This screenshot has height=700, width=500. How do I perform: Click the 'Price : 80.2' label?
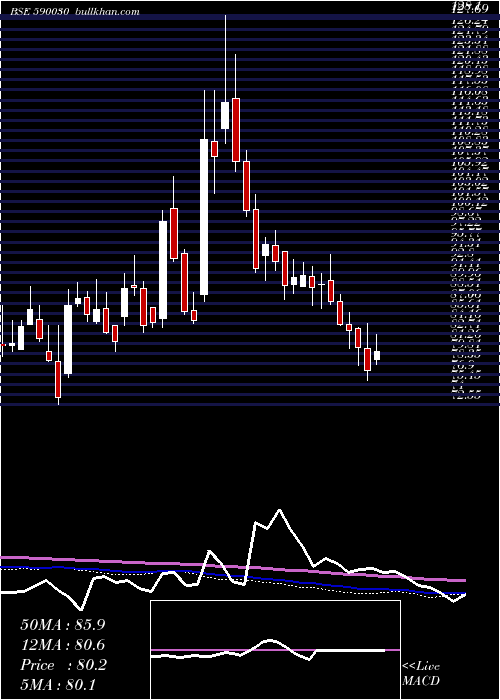click(x=63, y=665)
